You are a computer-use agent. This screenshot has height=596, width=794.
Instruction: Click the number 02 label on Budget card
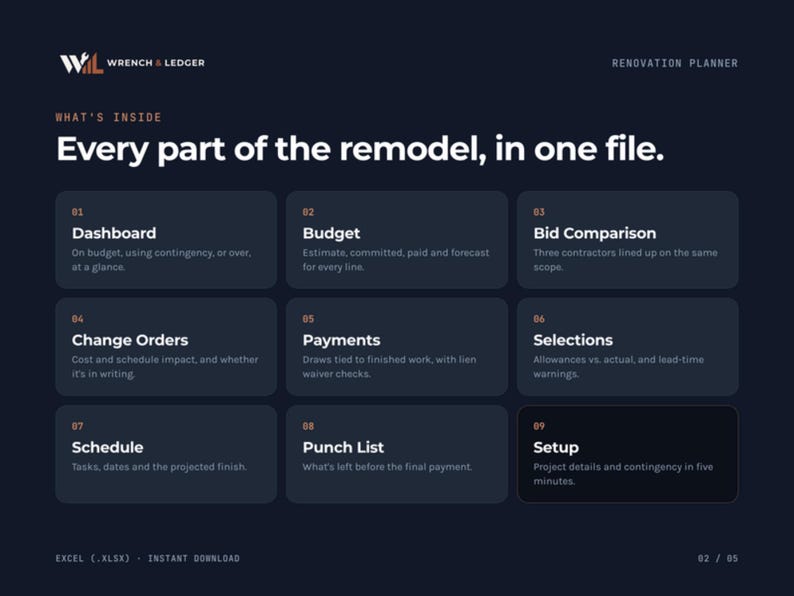tap(308, 212)
